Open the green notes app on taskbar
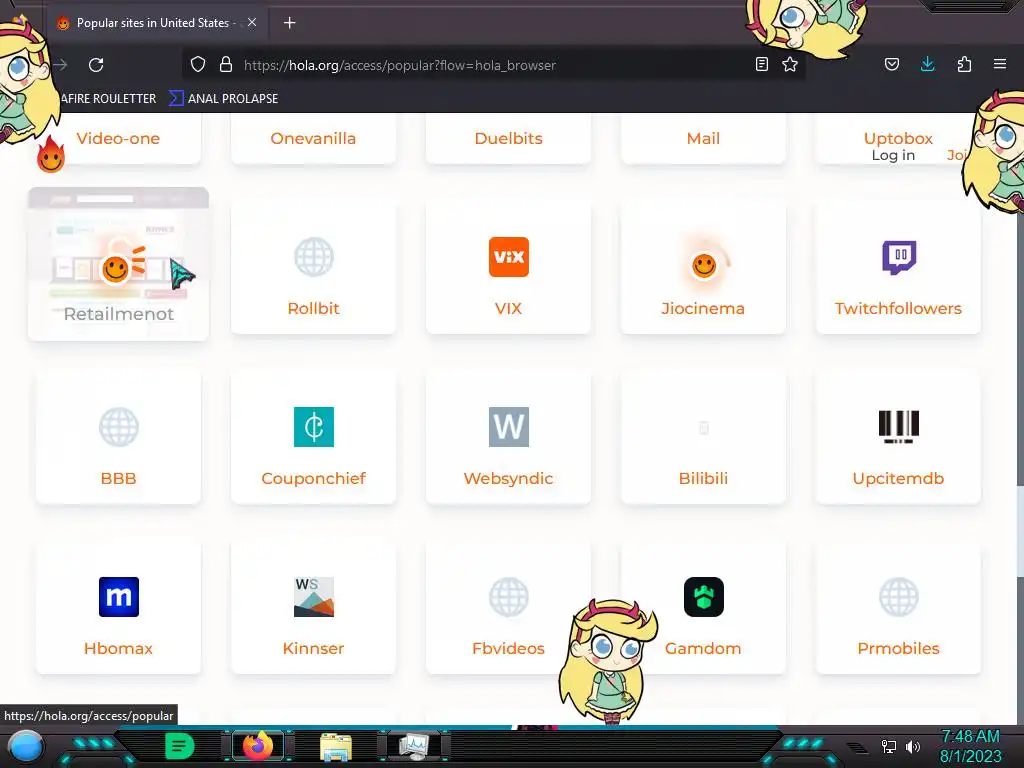This screenshot has width=1024, height=768. (x=180, y=746)
